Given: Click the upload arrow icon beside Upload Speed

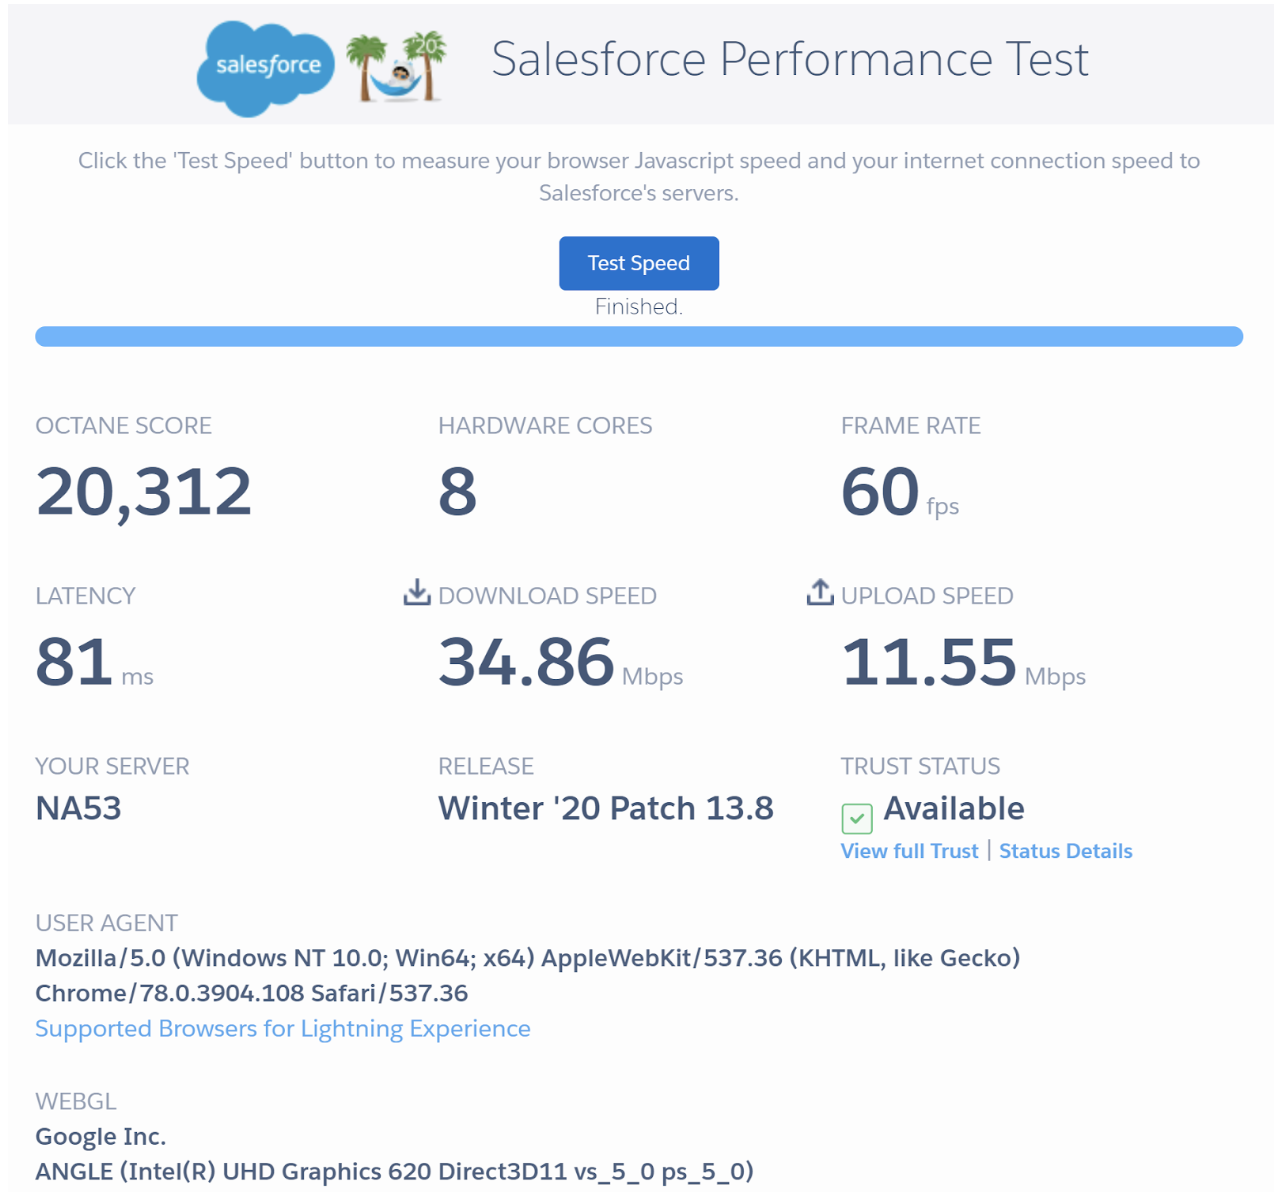Looking at the screenshot, I should coord(820,592).
